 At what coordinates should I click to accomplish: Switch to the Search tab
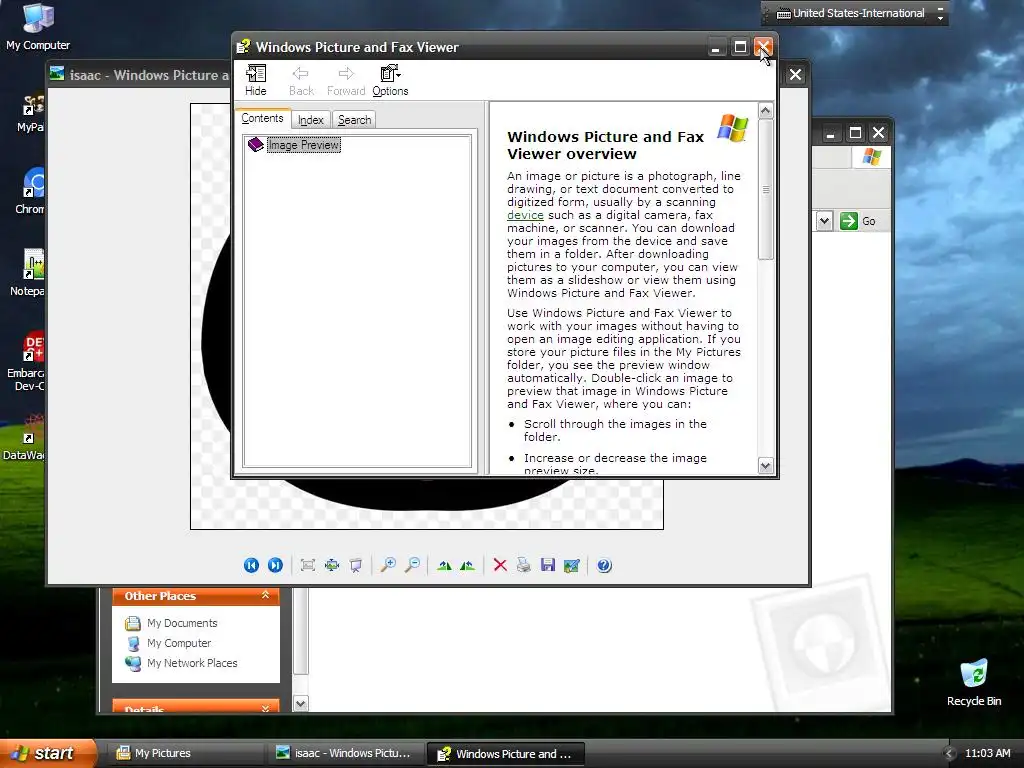coord(355,120)
